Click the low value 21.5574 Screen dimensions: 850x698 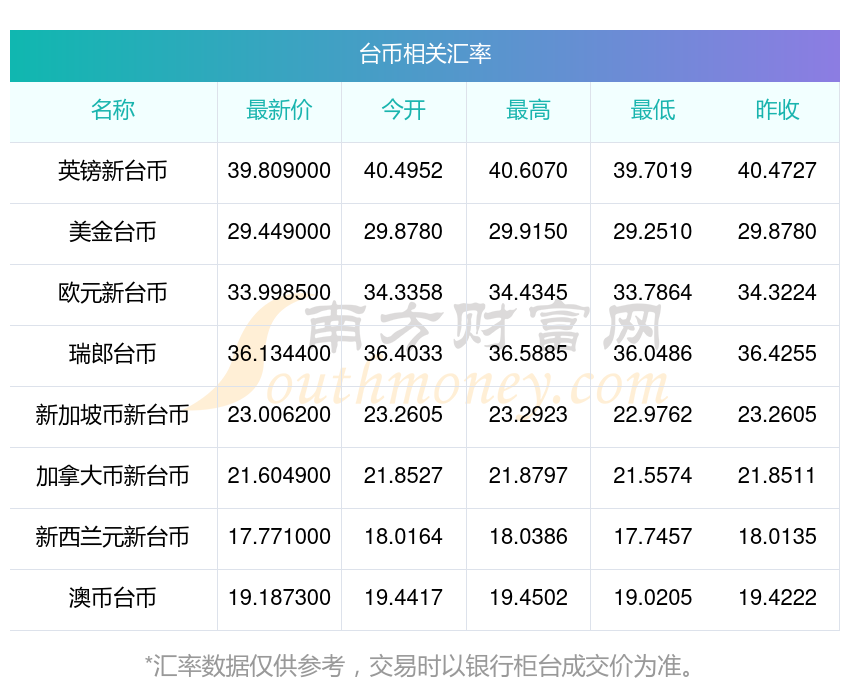(653, 476)
